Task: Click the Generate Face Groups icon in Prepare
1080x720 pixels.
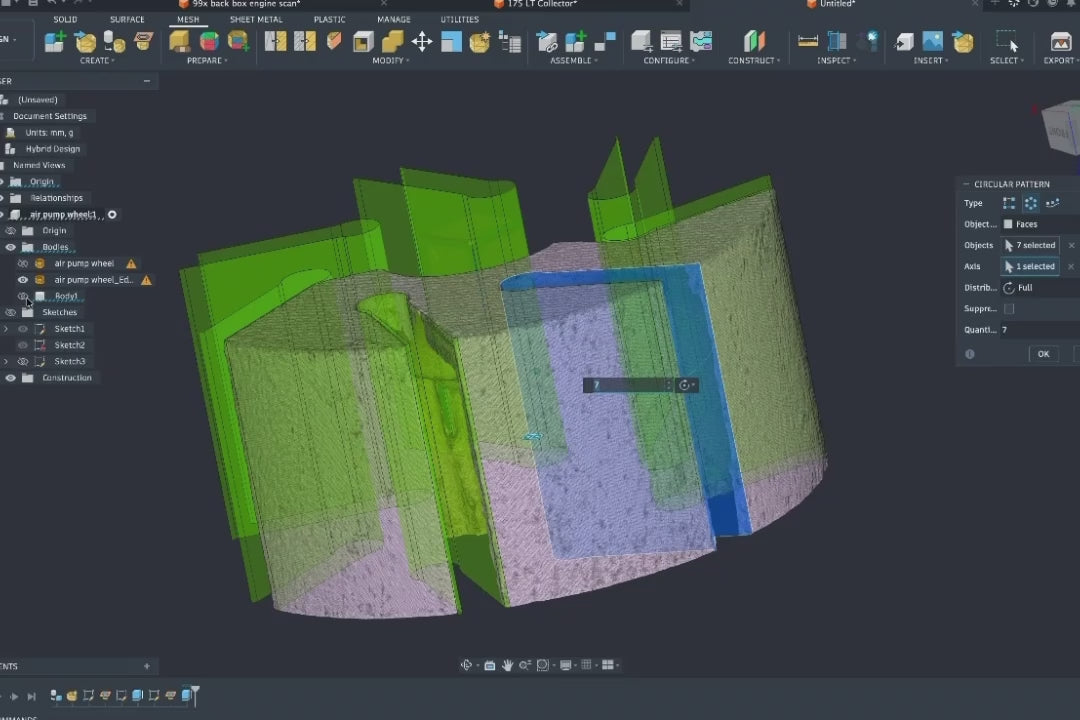Action: 209,42
